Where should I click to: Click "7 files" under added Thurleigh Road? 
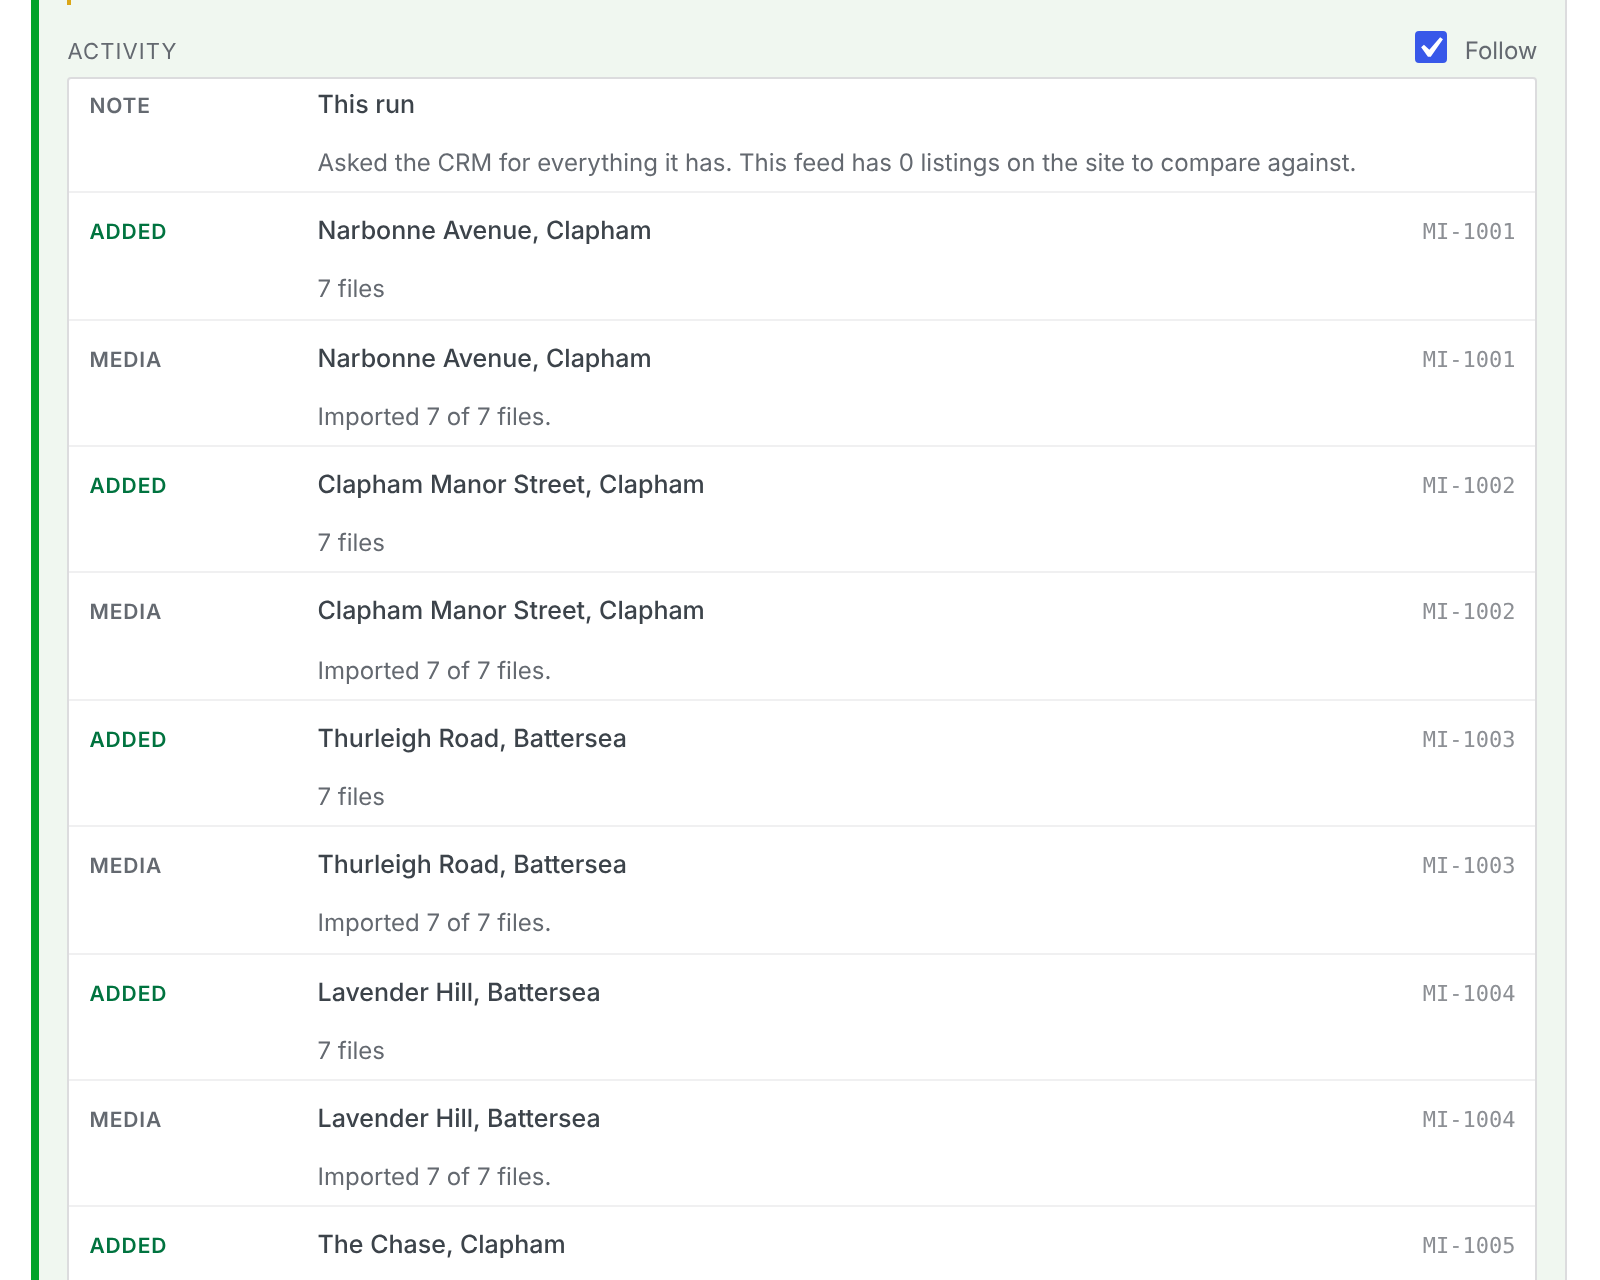351,797
